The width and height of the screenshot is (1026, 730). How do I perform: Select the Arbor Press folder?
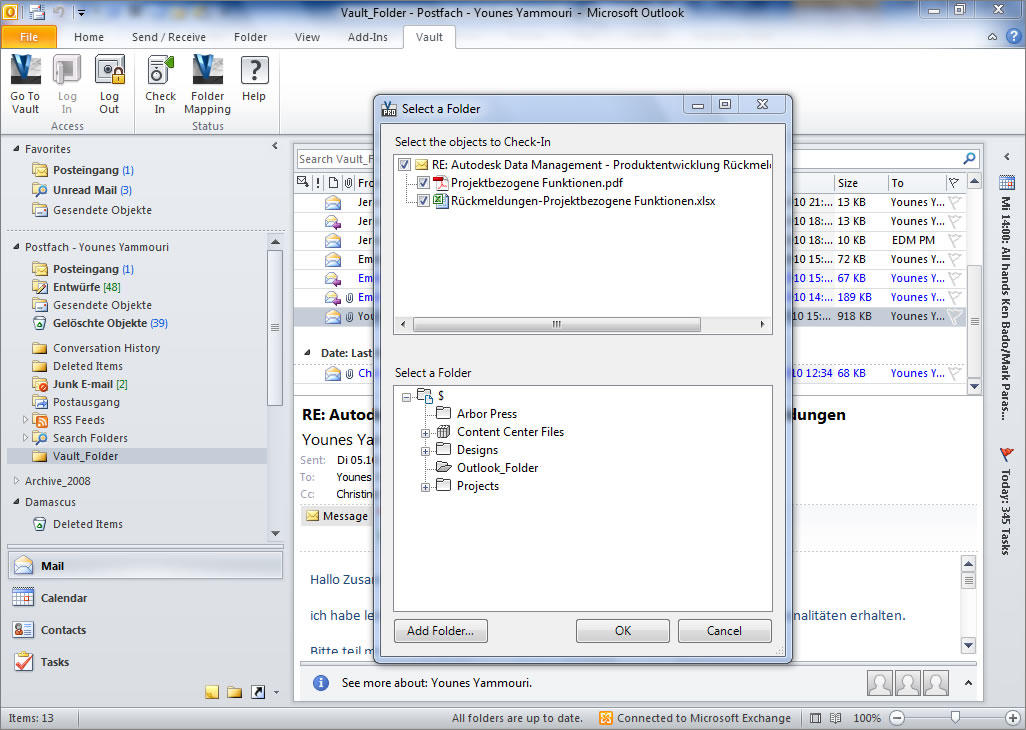click(487, 413)
